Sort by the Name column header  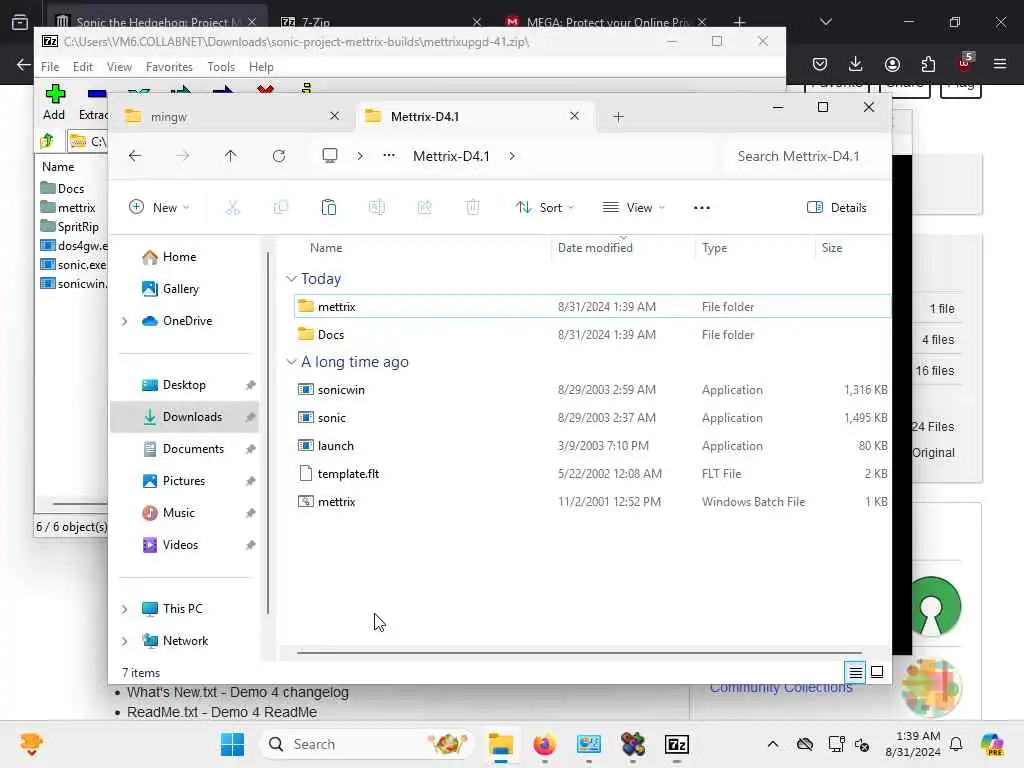pos(326,248)
